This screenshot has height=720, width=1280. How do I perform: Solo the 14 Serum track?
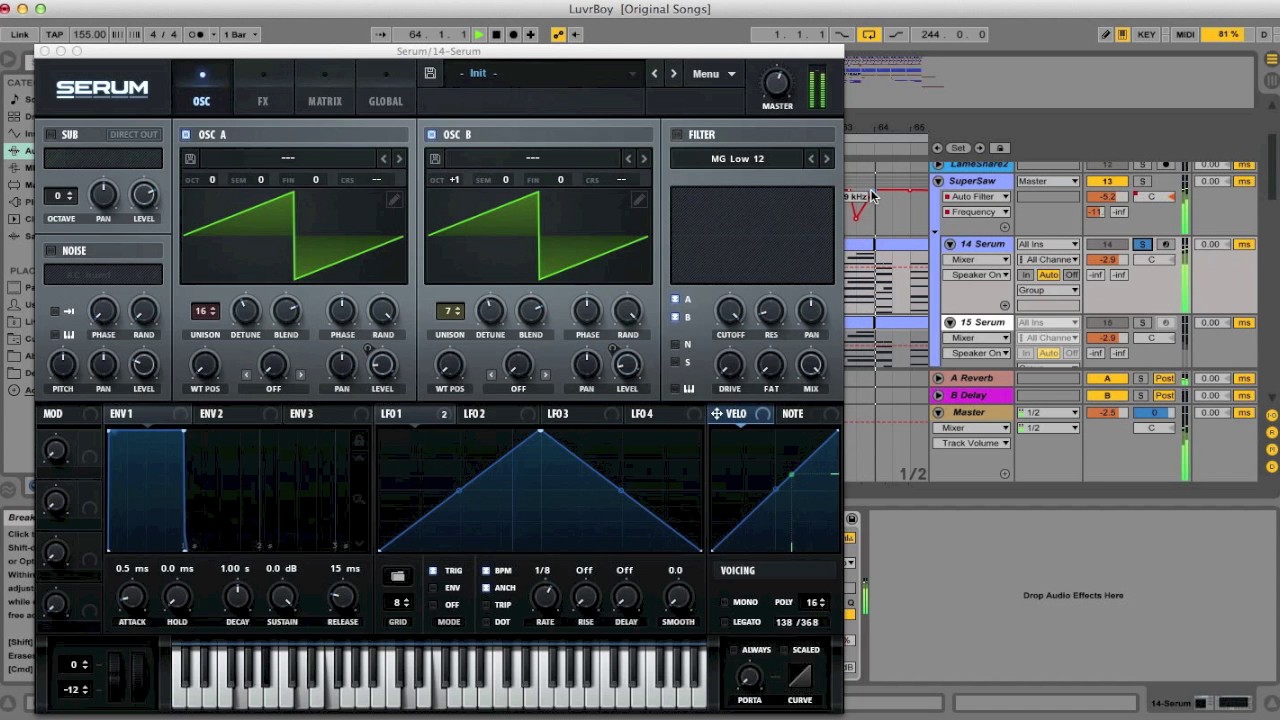coord(1142,244)
